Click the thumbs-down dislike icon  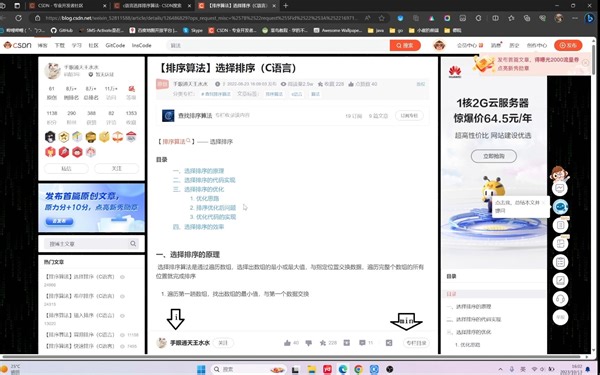coord(309,343)
